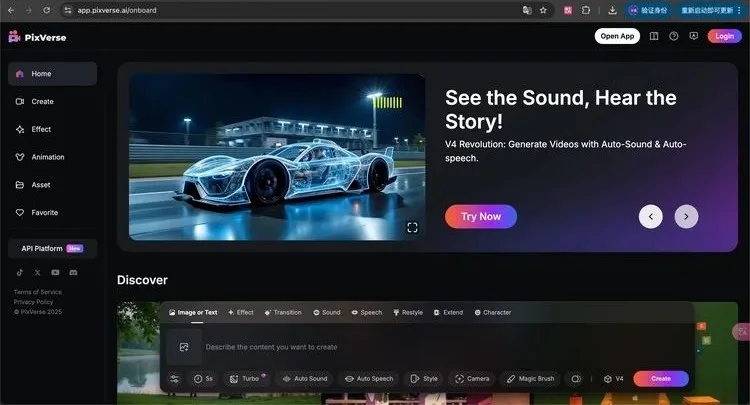Go to Create in the sidebar
Image resolution: width=750 pixels, height=405 pixels.
tap(53, 101)
